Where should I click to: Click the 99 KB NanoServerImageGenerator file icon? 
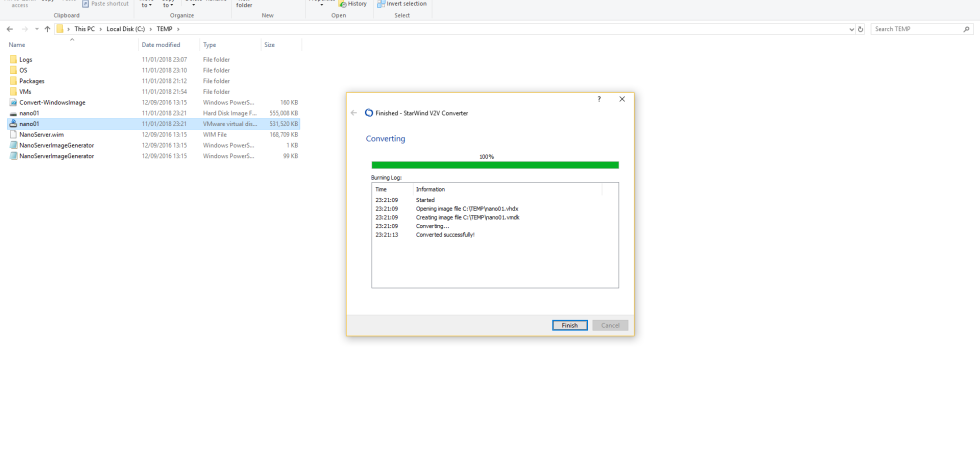(x=13, y=156)
